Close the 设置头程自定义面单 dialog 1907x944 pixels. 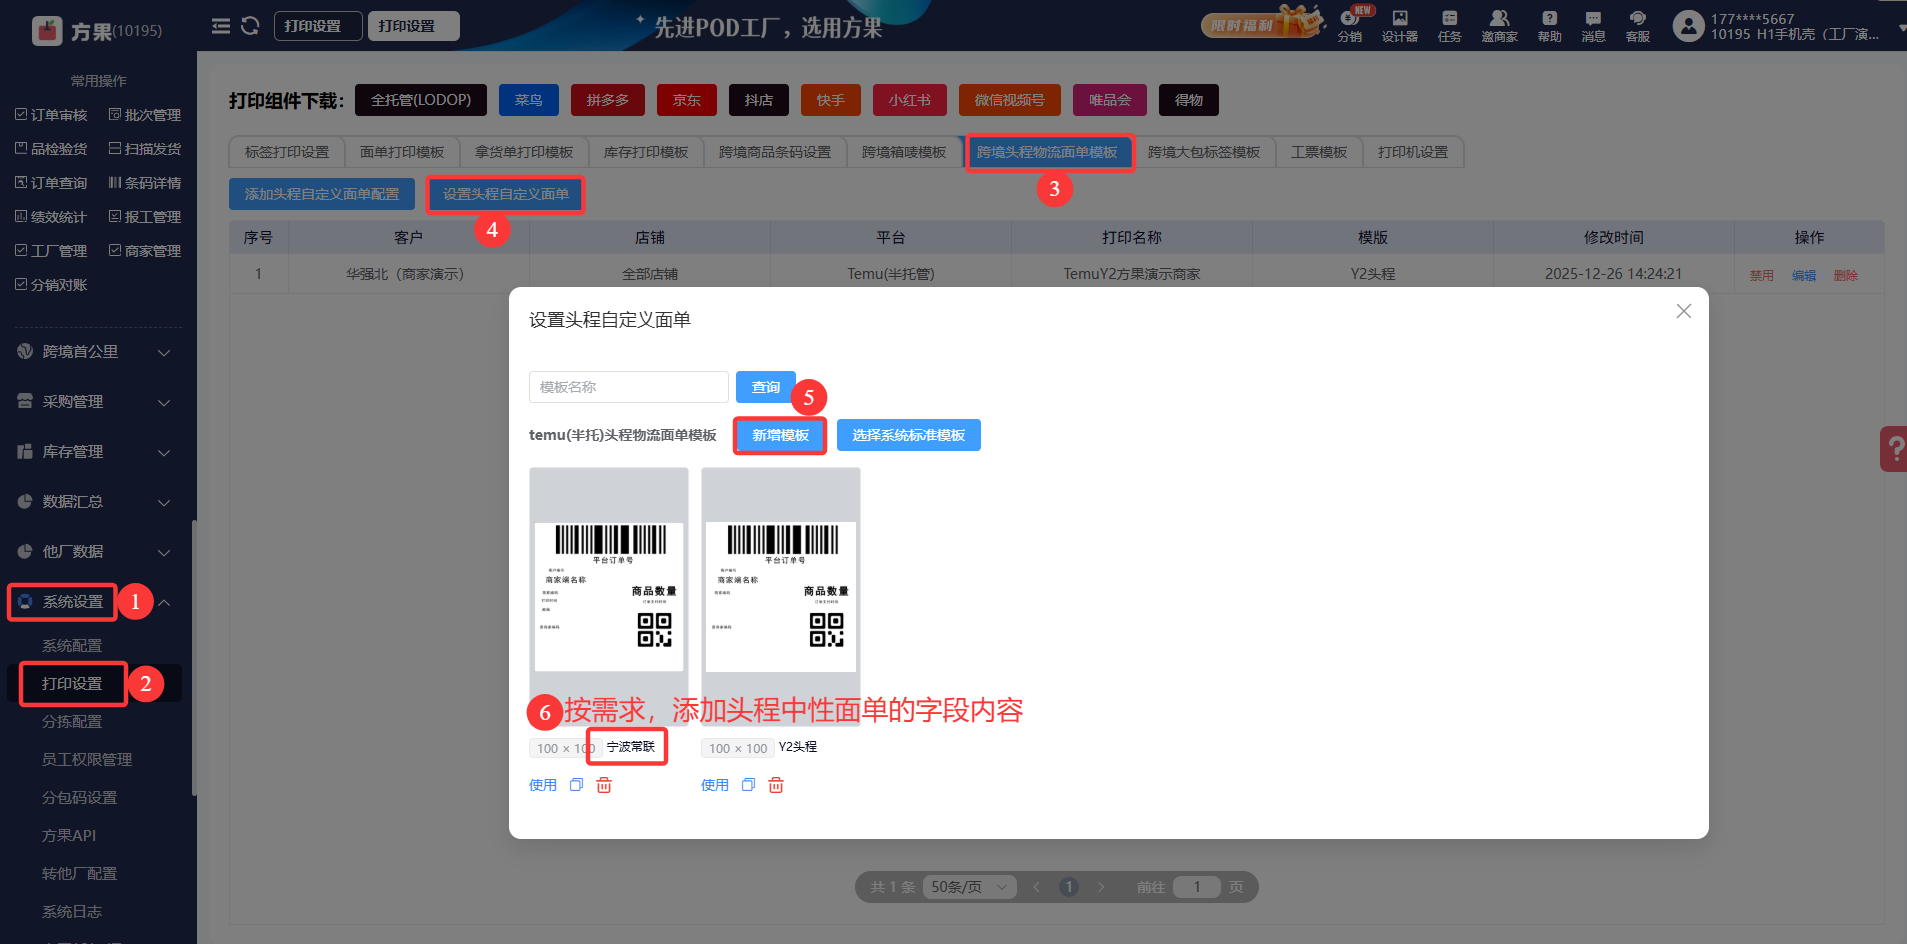pyautogui.click(x=1684, y=311)
